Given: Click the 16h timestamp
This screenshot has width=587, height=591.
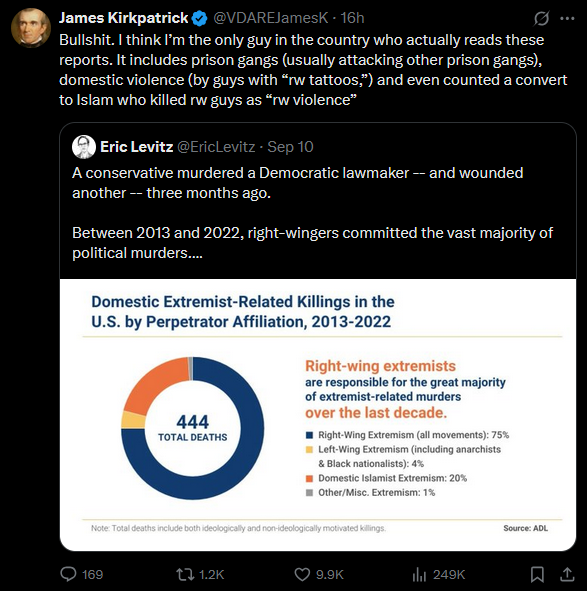Looking at the screenshot, I should [352, 18].
